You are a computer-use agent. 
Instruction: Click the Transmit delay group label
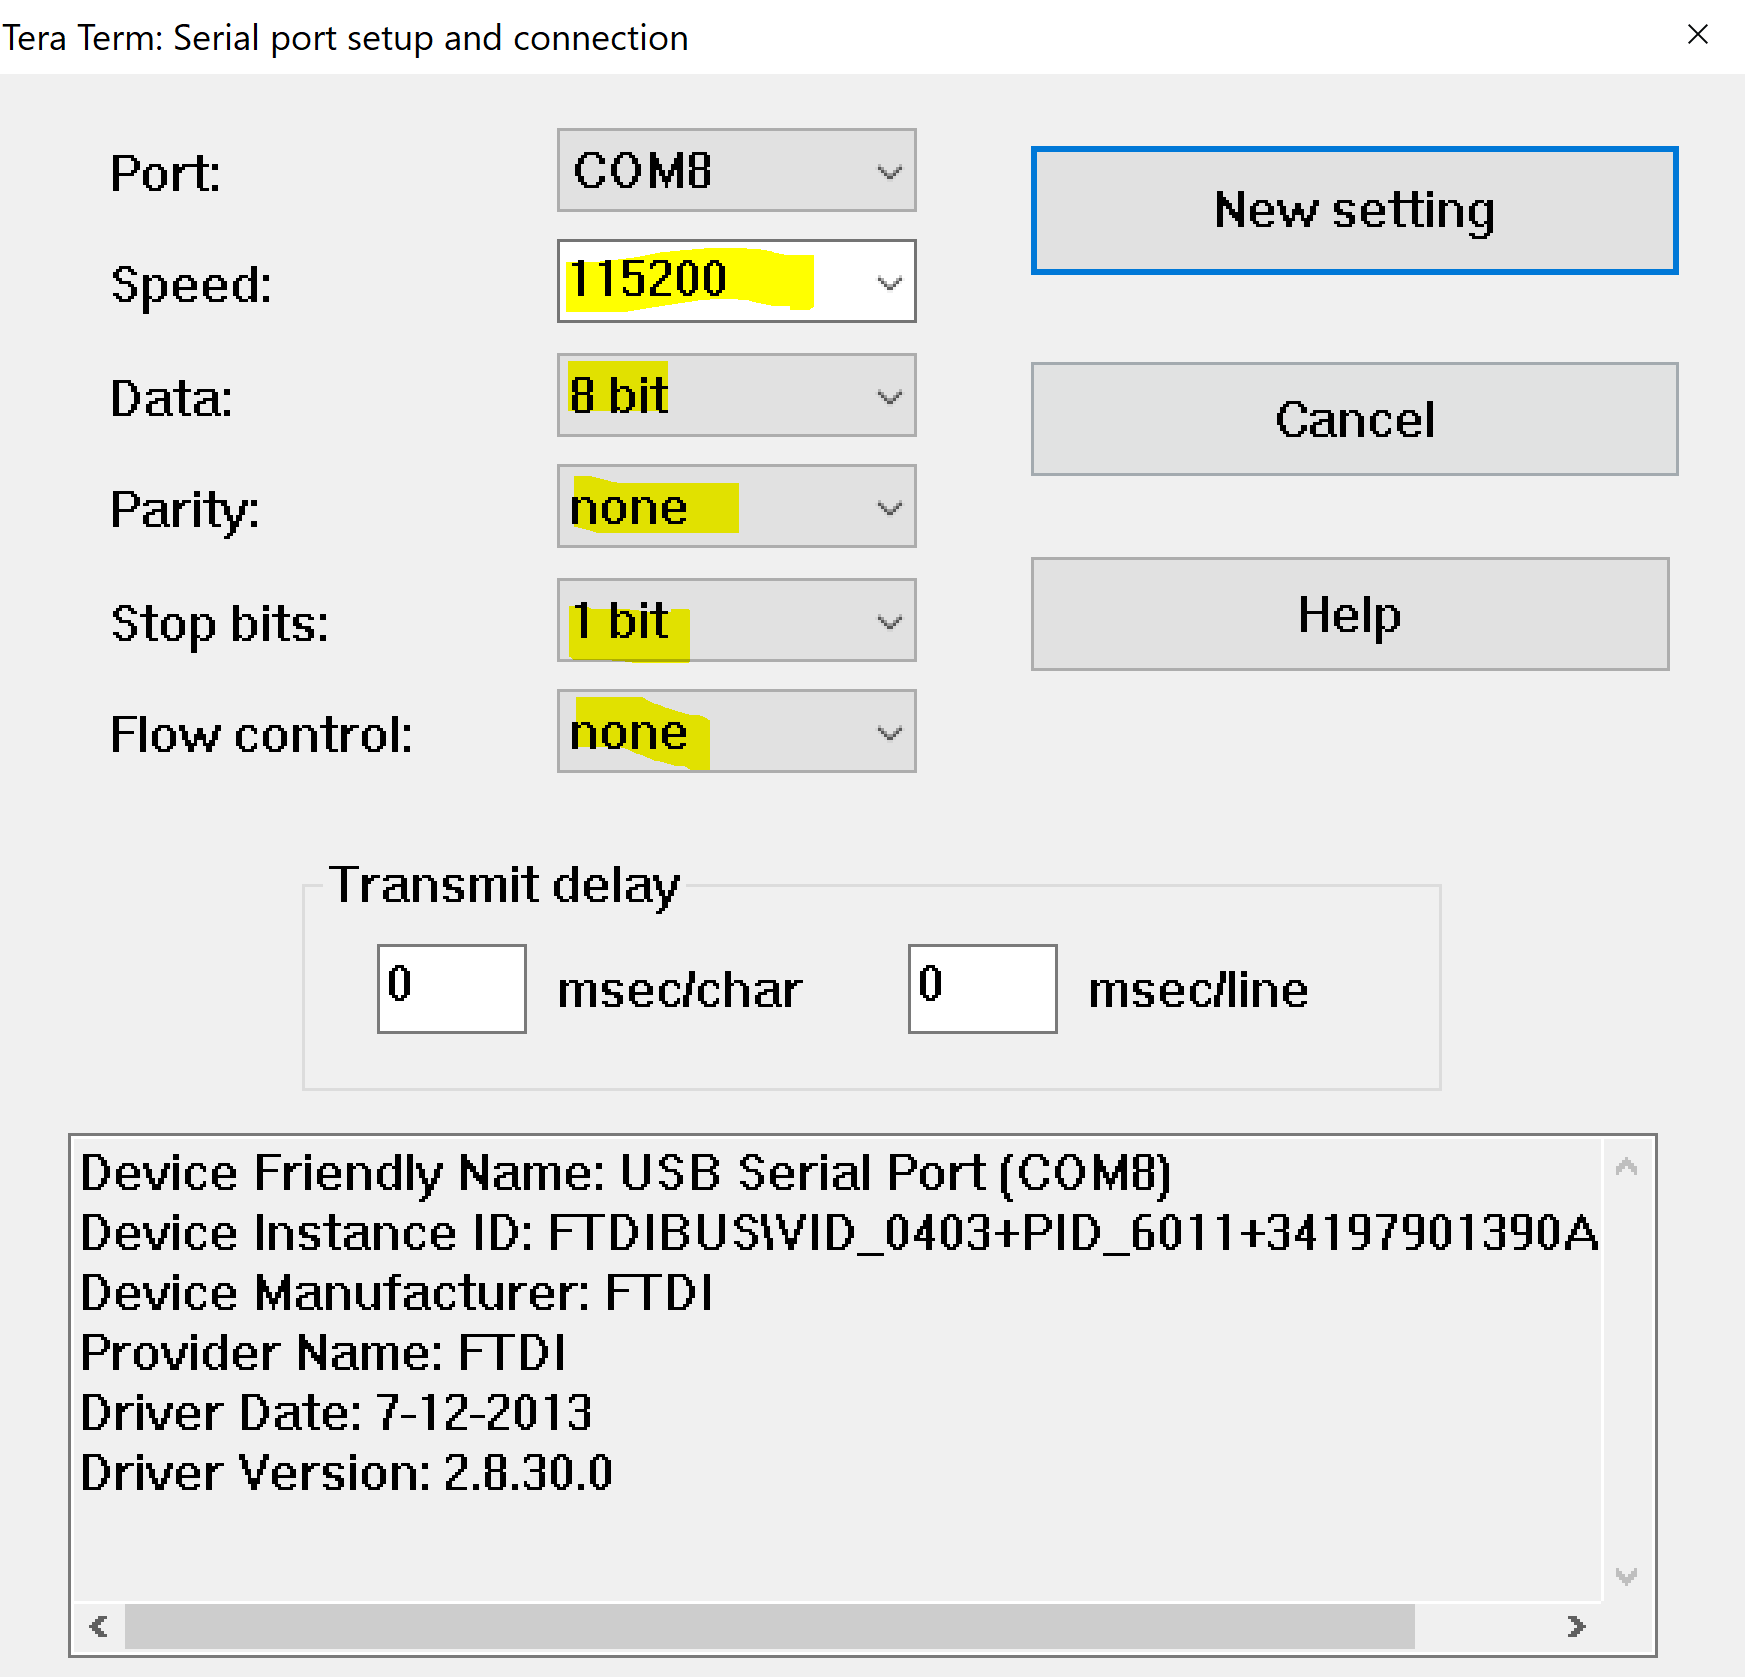(x=505, y=886)
